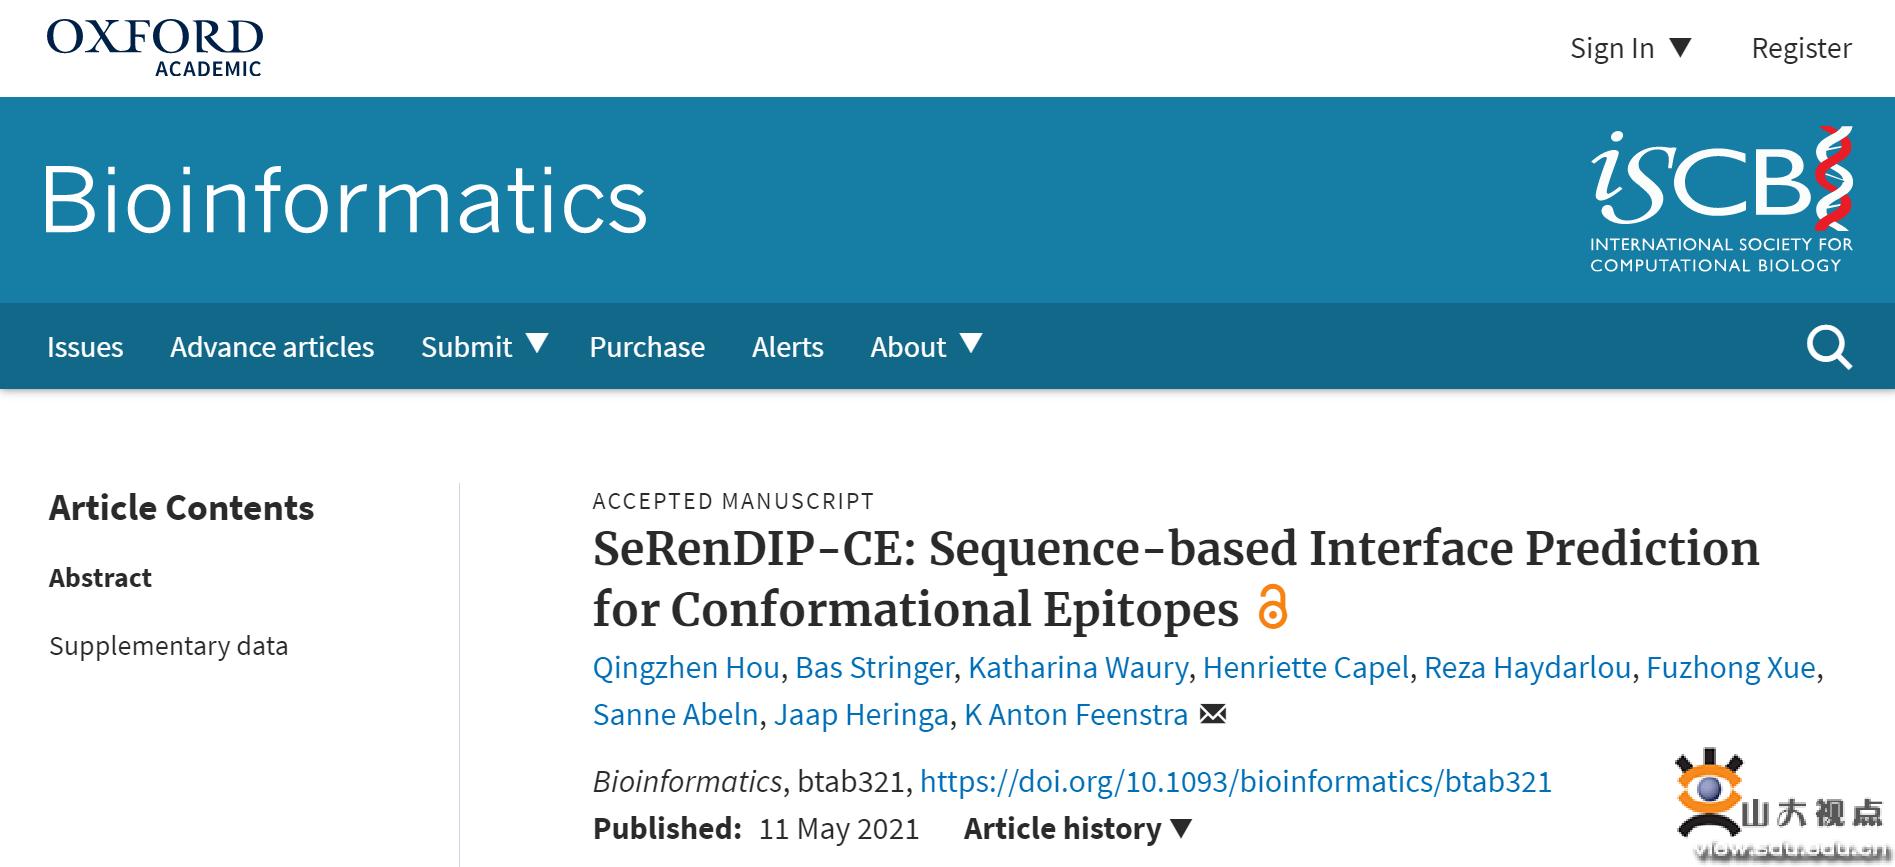Jump to Supplementary data section
Viewport: 1895px width, 867px height.
click(x=168, y=646)
